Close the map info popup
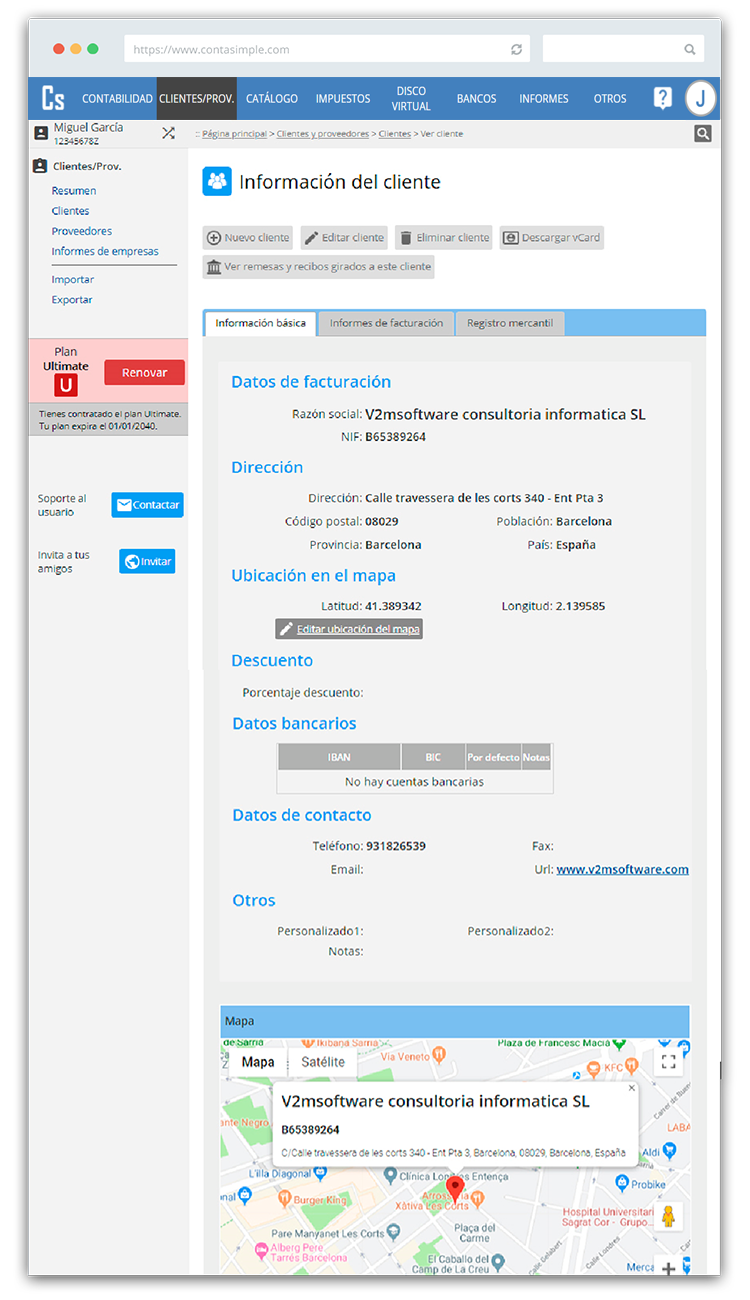750x1300 pixels. point(631,1088)
